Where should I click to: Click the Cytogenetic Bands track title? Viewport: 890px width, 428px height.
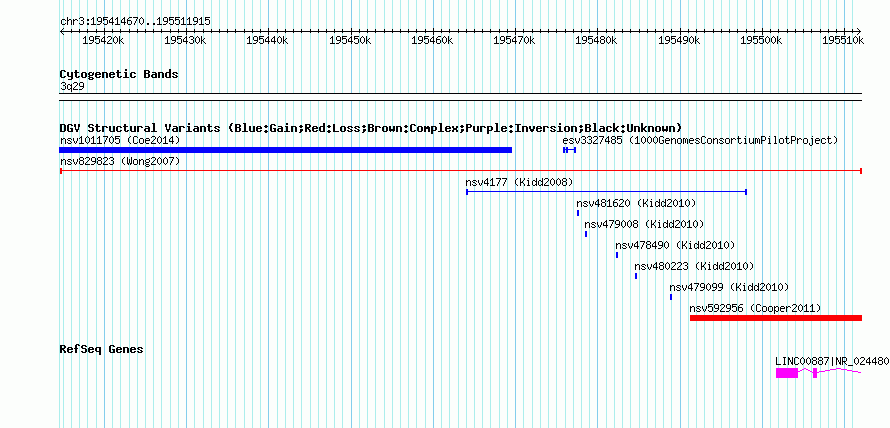pos(119,74)
